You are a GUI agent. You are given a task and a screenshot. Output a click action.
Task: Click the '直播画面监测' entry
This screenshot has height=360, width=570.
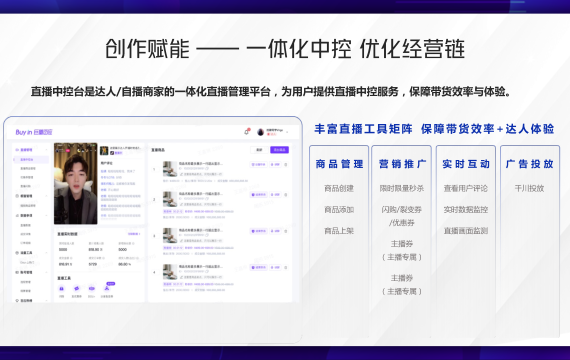coord(466,231)
